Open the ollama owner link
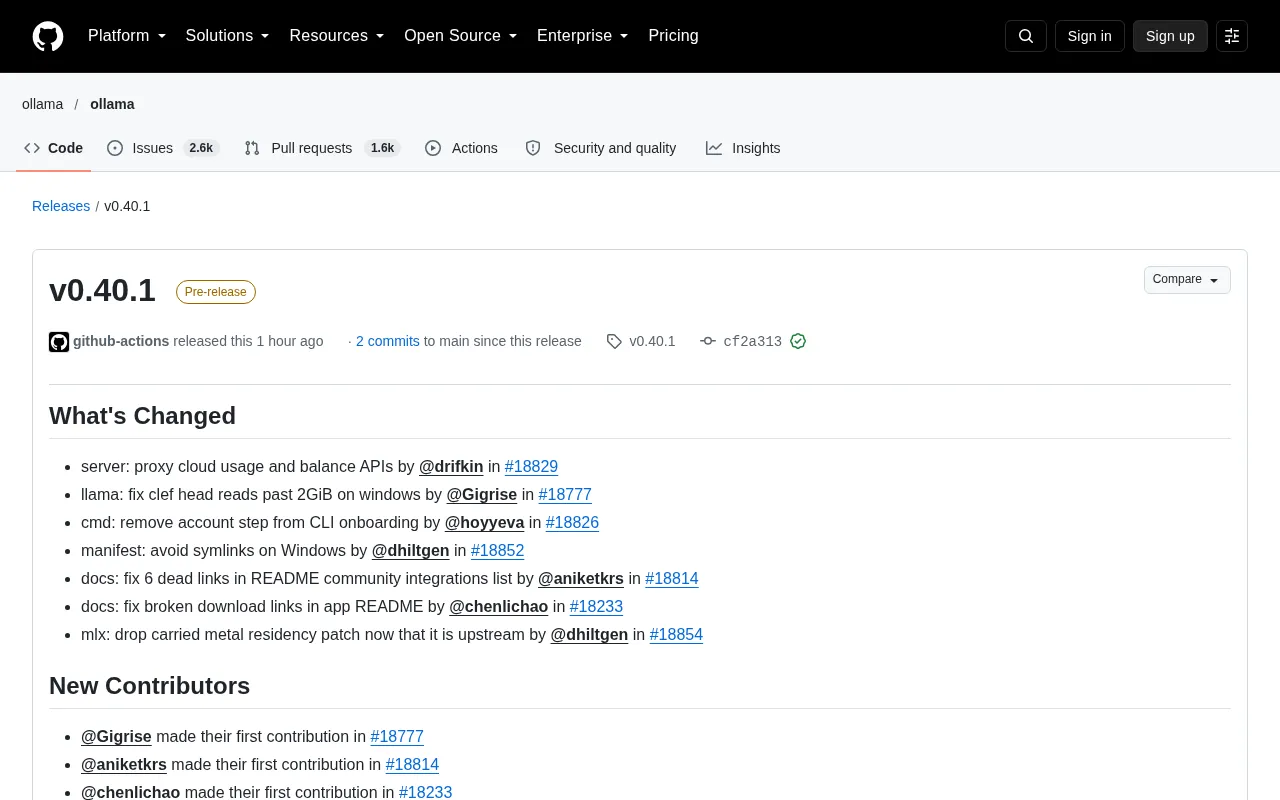 coord(42,104)
